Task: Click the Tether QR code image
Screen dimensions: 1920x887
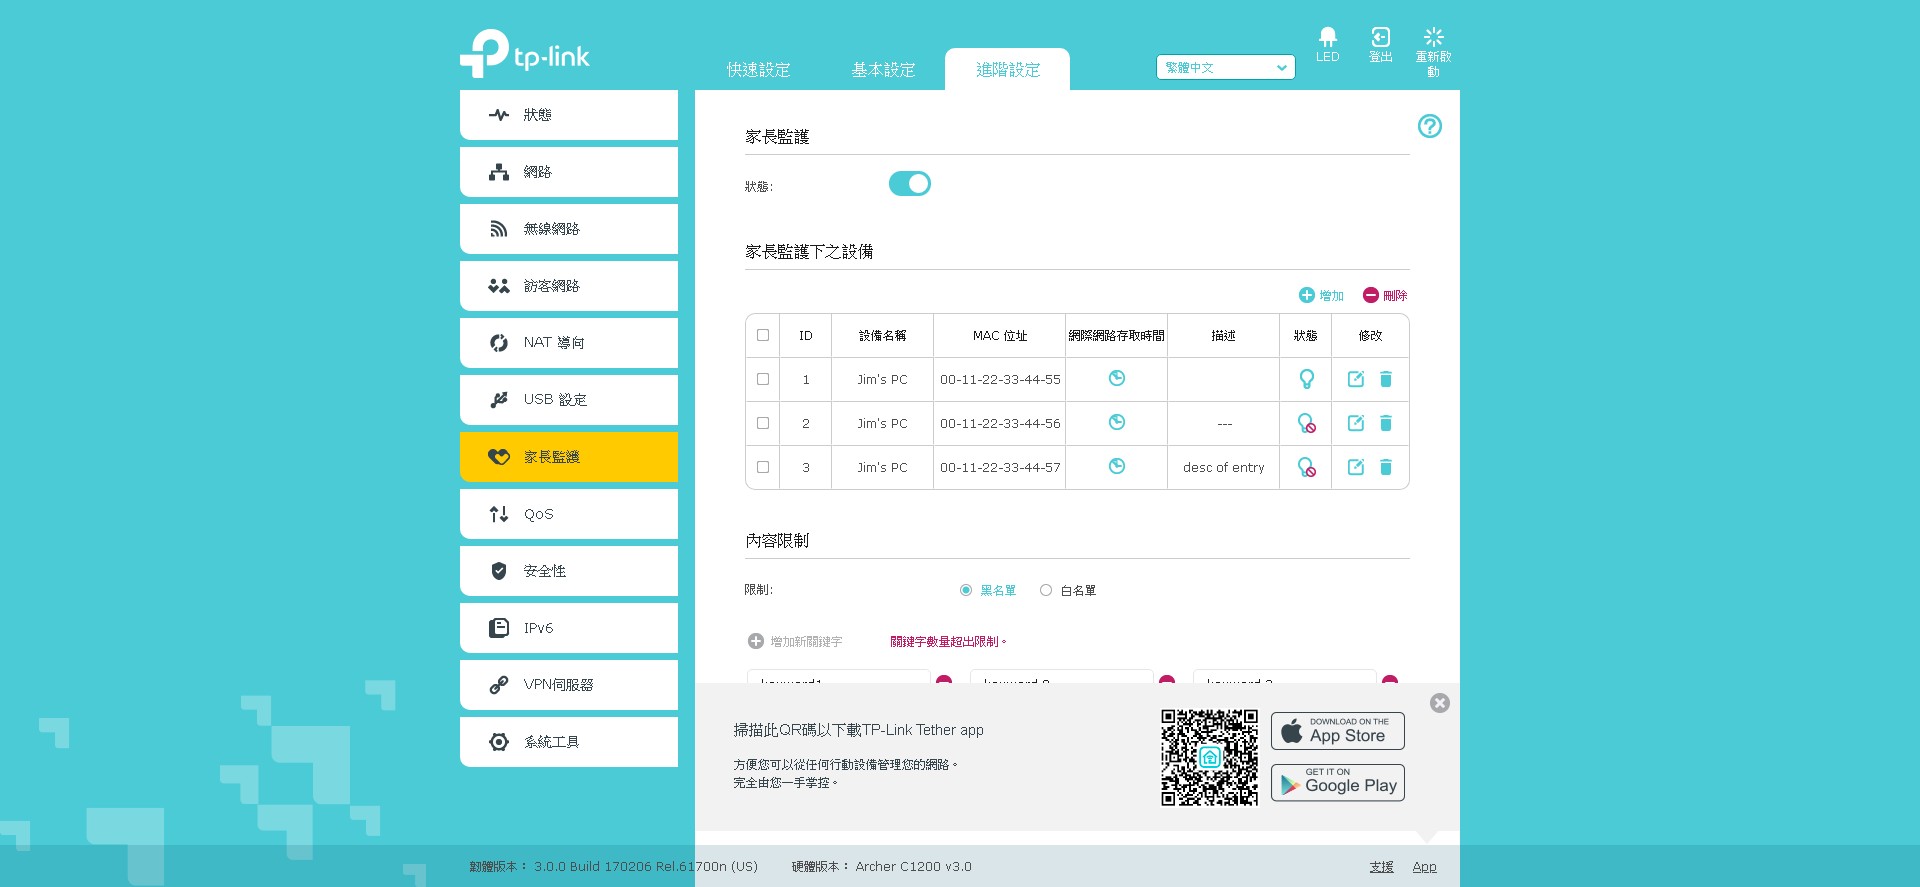Action: coord(1209,757)
